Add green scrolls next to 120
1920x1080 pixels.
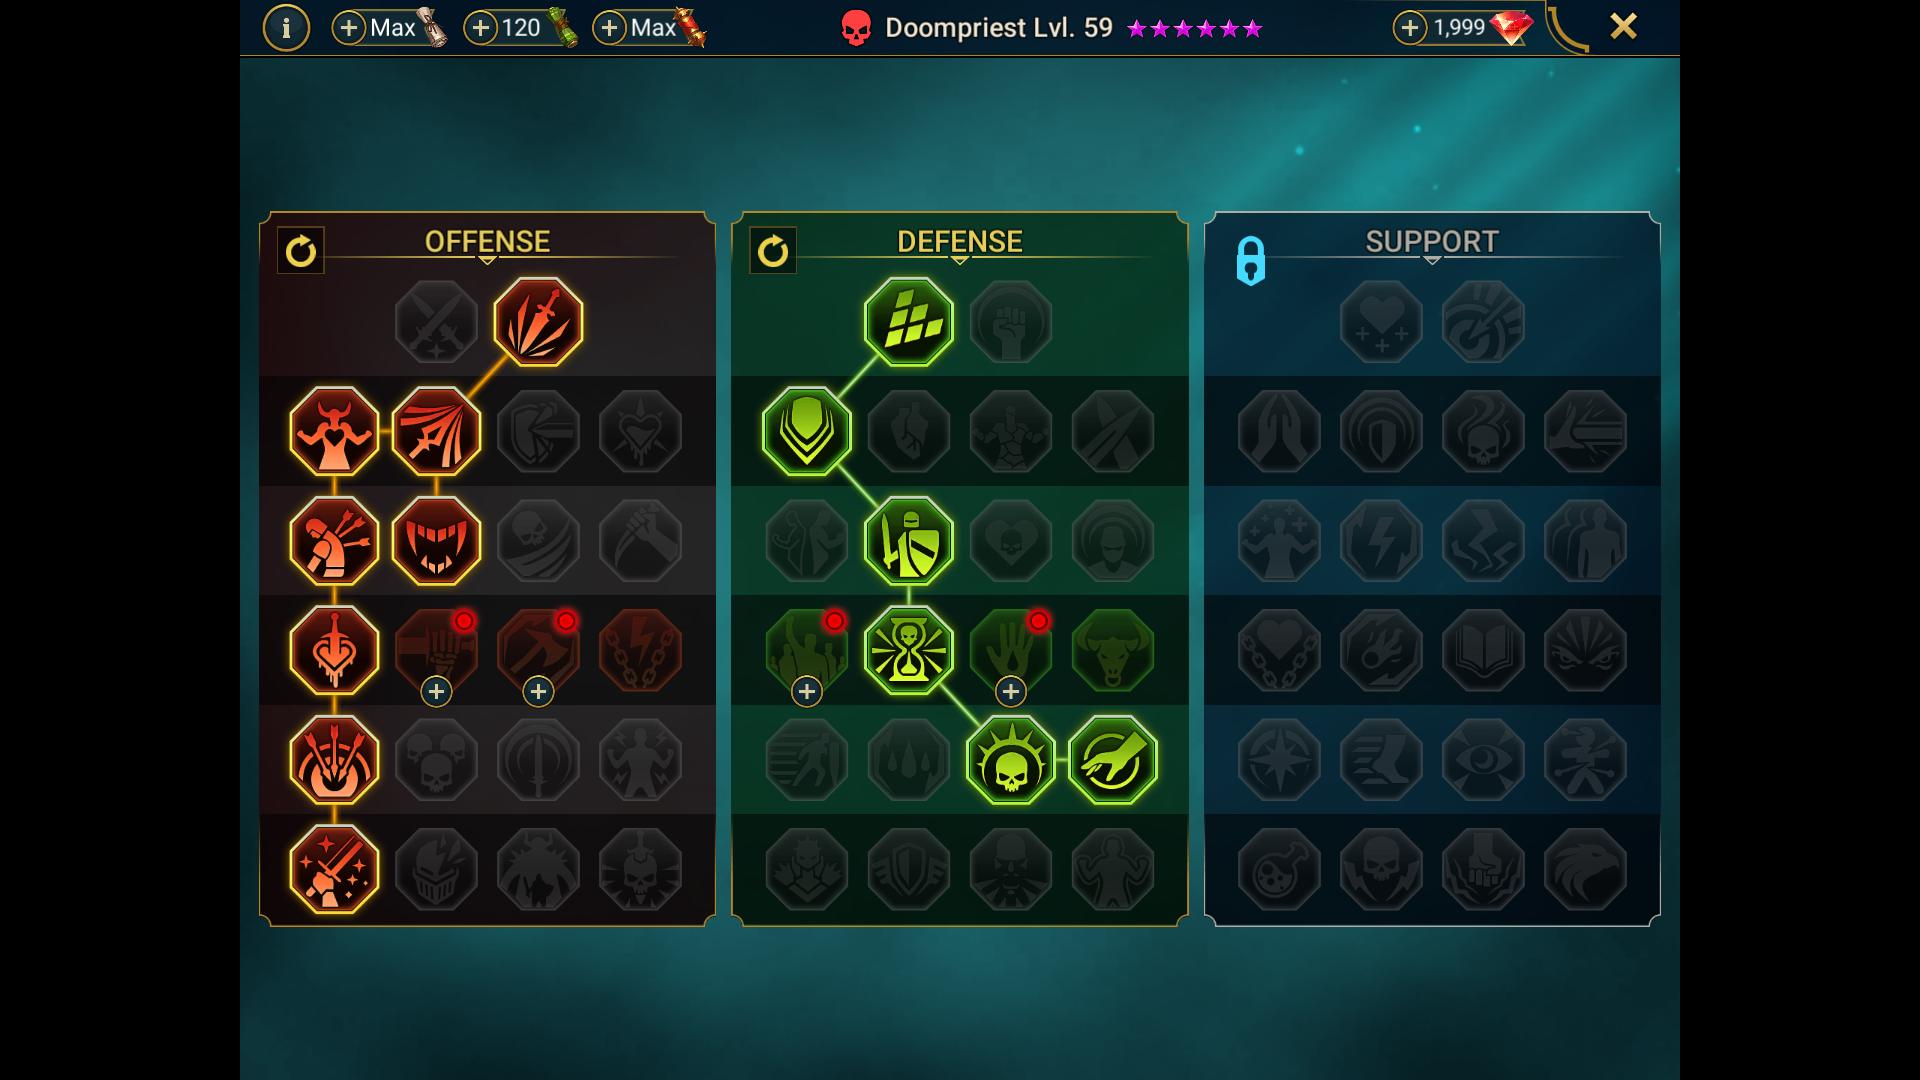coord(481,28)
